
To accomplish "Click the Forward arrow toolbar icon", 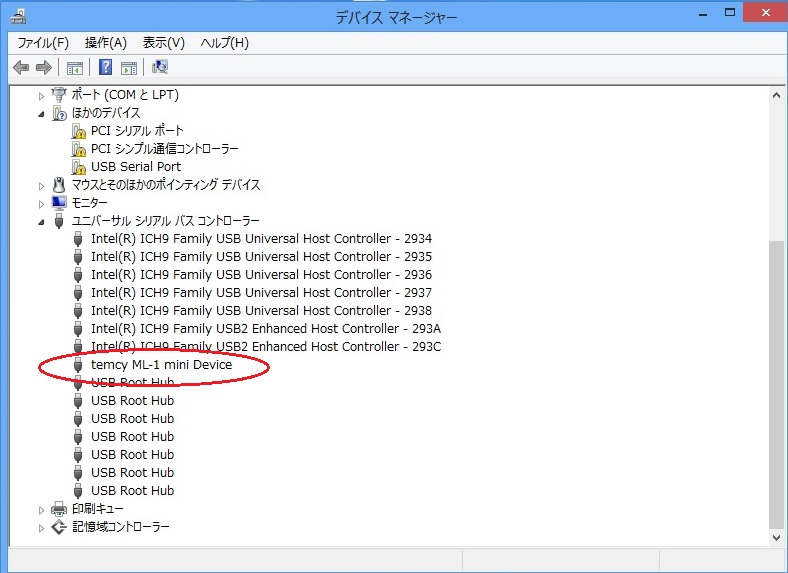I will [x=44, y=67].
